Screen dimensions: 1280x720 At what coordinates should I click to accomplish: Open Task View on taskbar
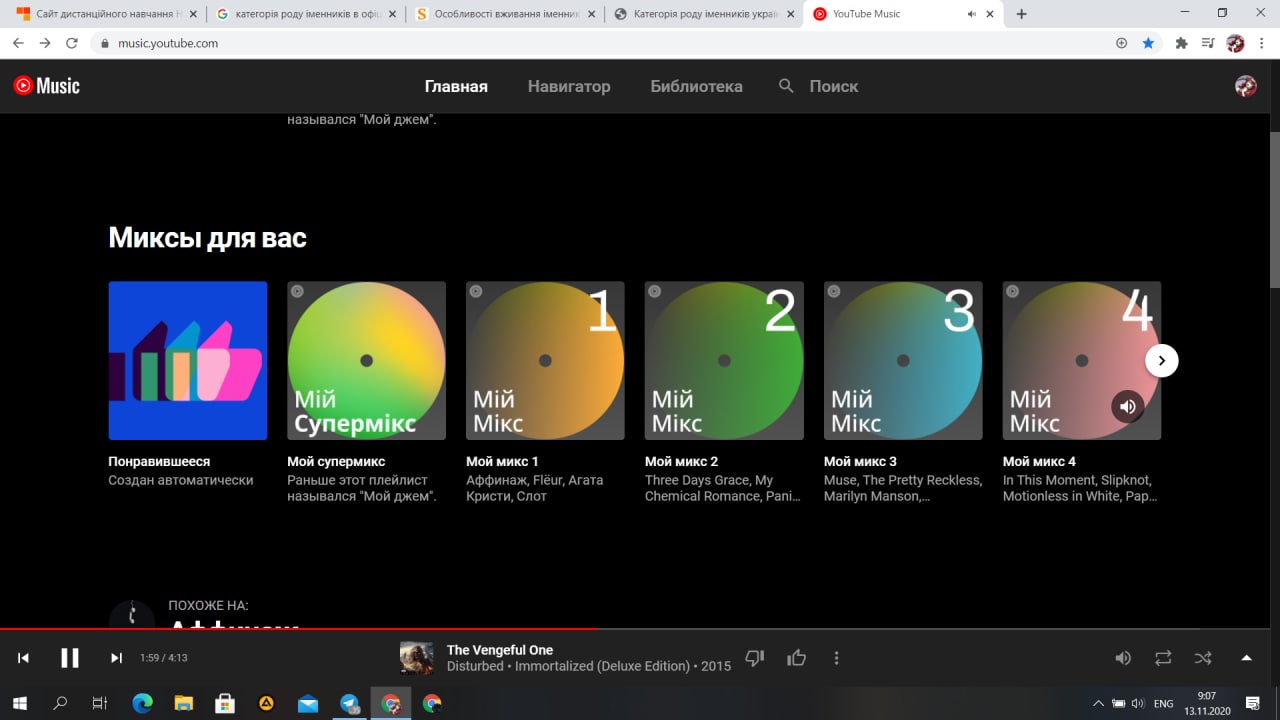tap(100, 703)
